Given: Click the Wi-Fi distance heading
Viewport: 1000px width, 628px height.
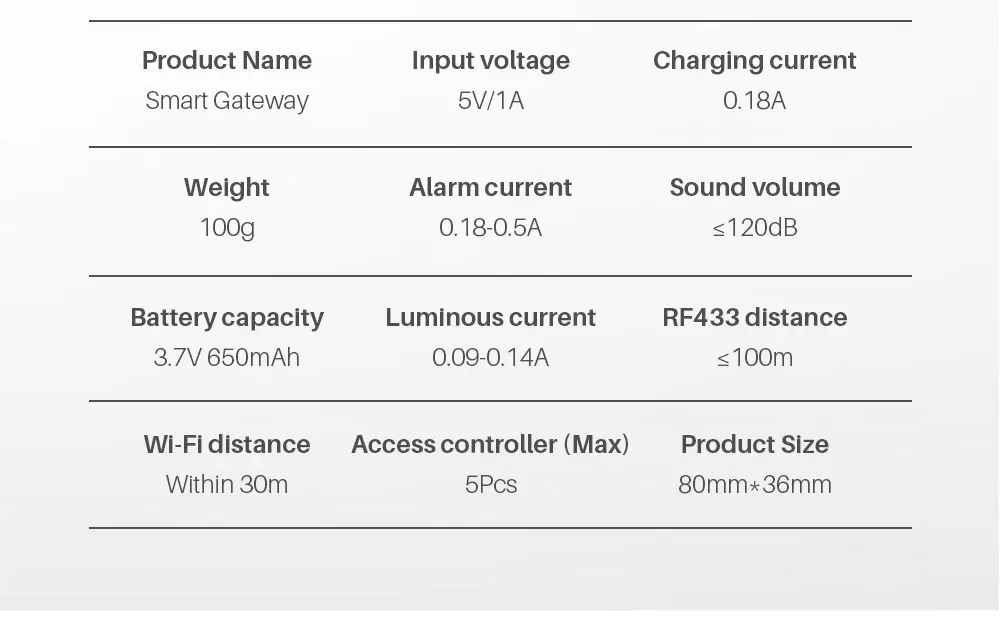Looking at the screenshot, I should coord(227,444).
